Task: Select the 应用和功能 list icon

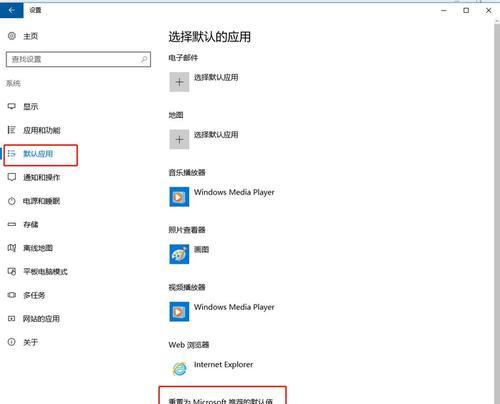Action: click(12, 130)
